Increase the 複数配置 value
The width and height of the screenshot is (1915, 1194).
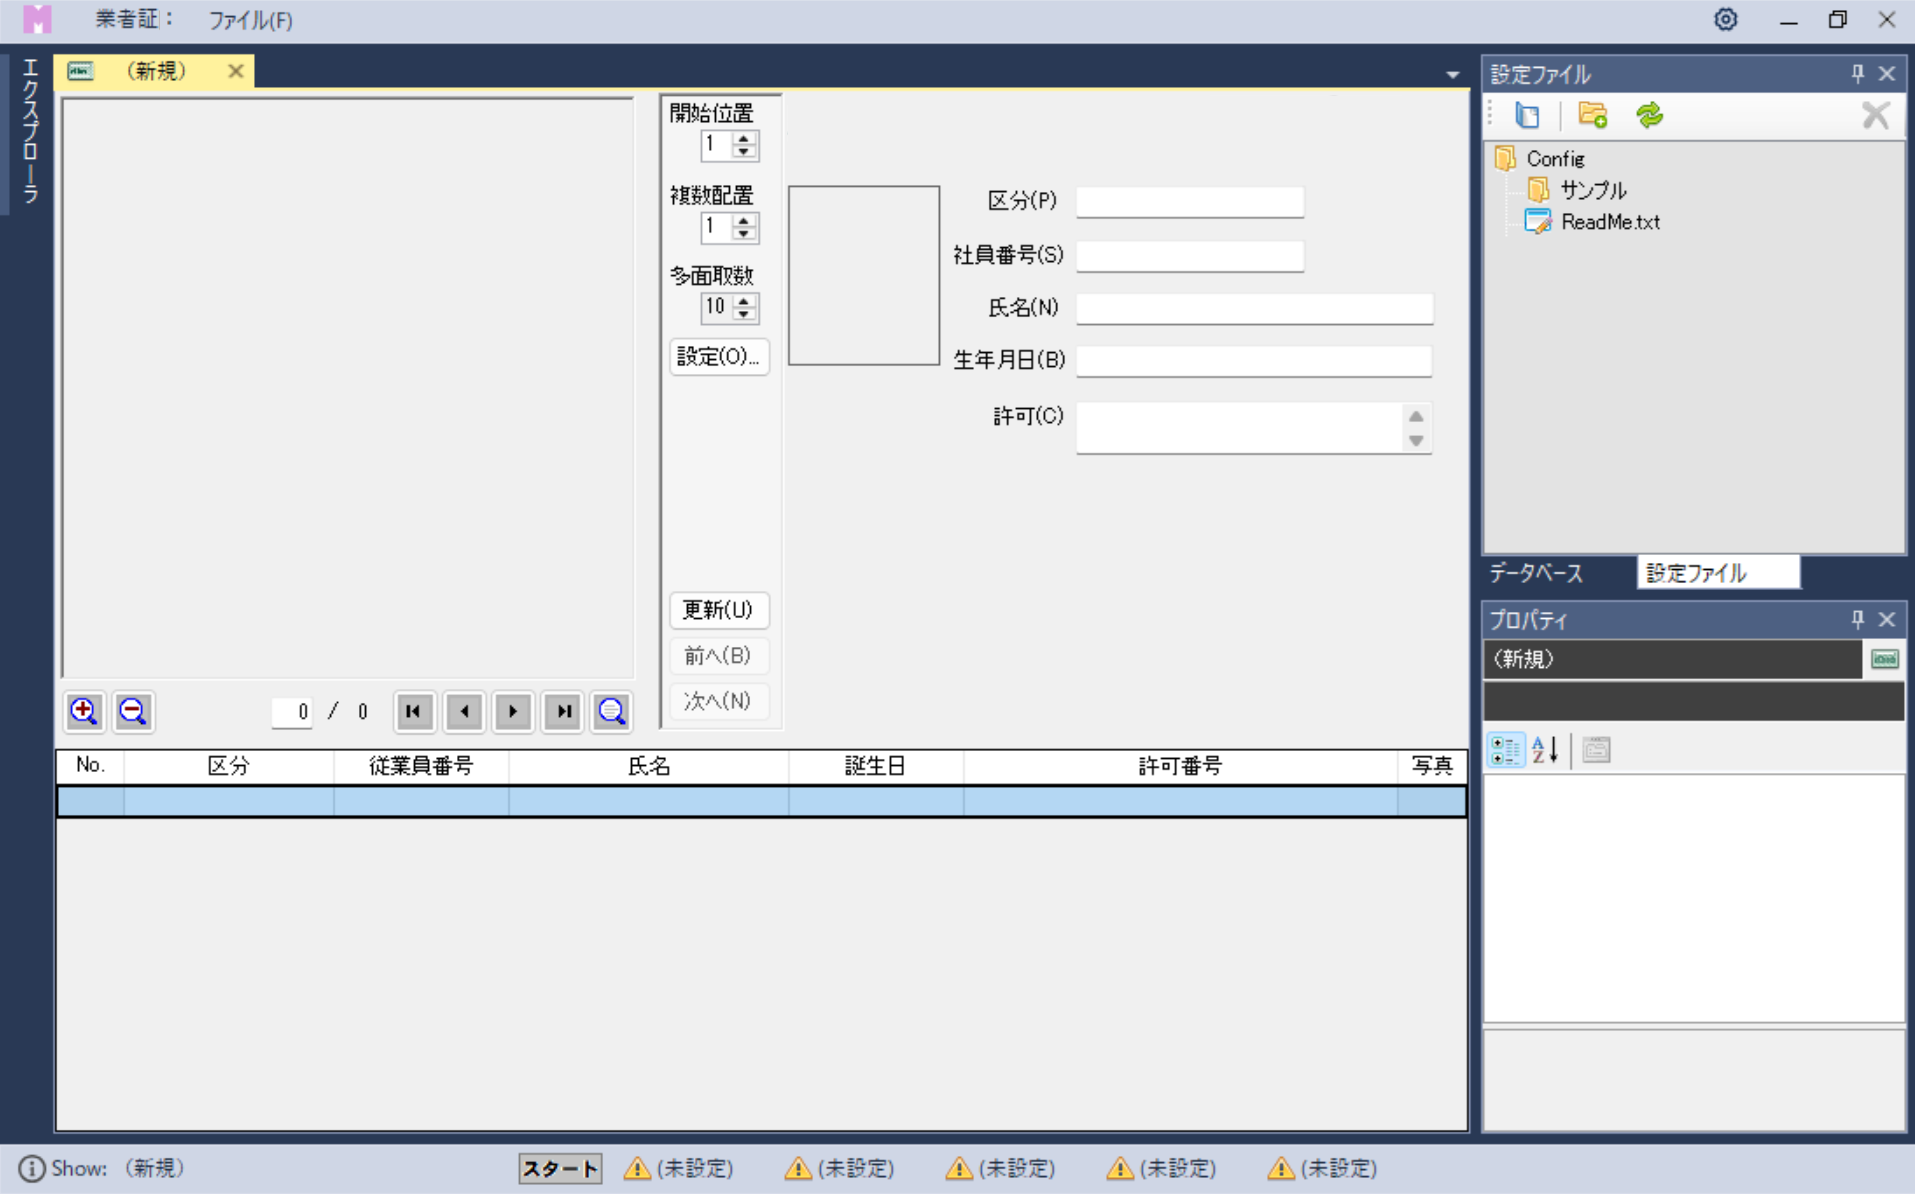pos(743,220)
